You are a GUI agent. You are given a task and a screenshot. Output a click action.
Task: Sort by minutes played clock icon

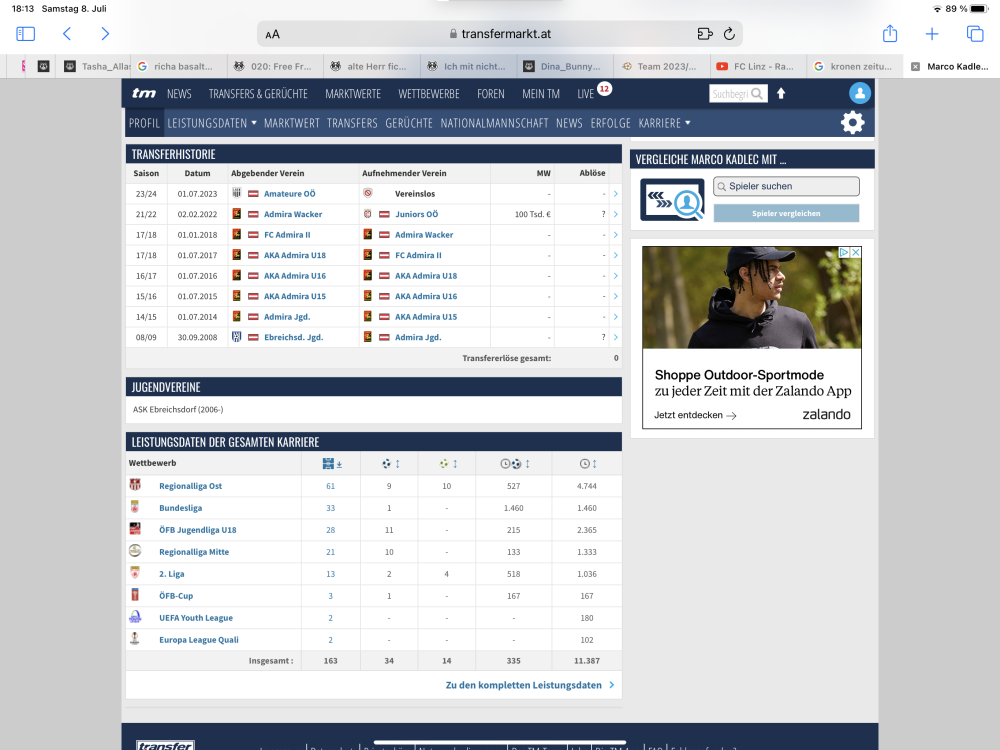point(586,464)
